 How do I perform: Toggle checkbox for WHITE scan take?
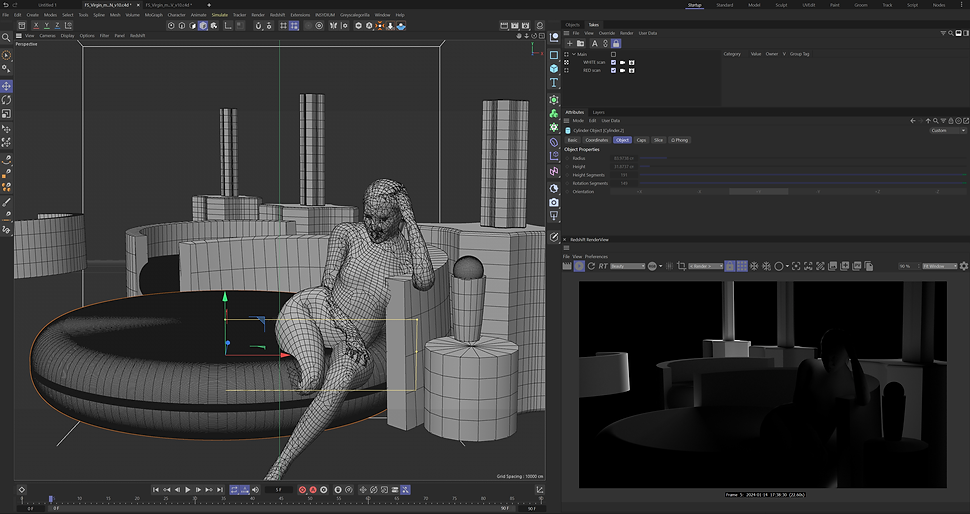point(613,62)
